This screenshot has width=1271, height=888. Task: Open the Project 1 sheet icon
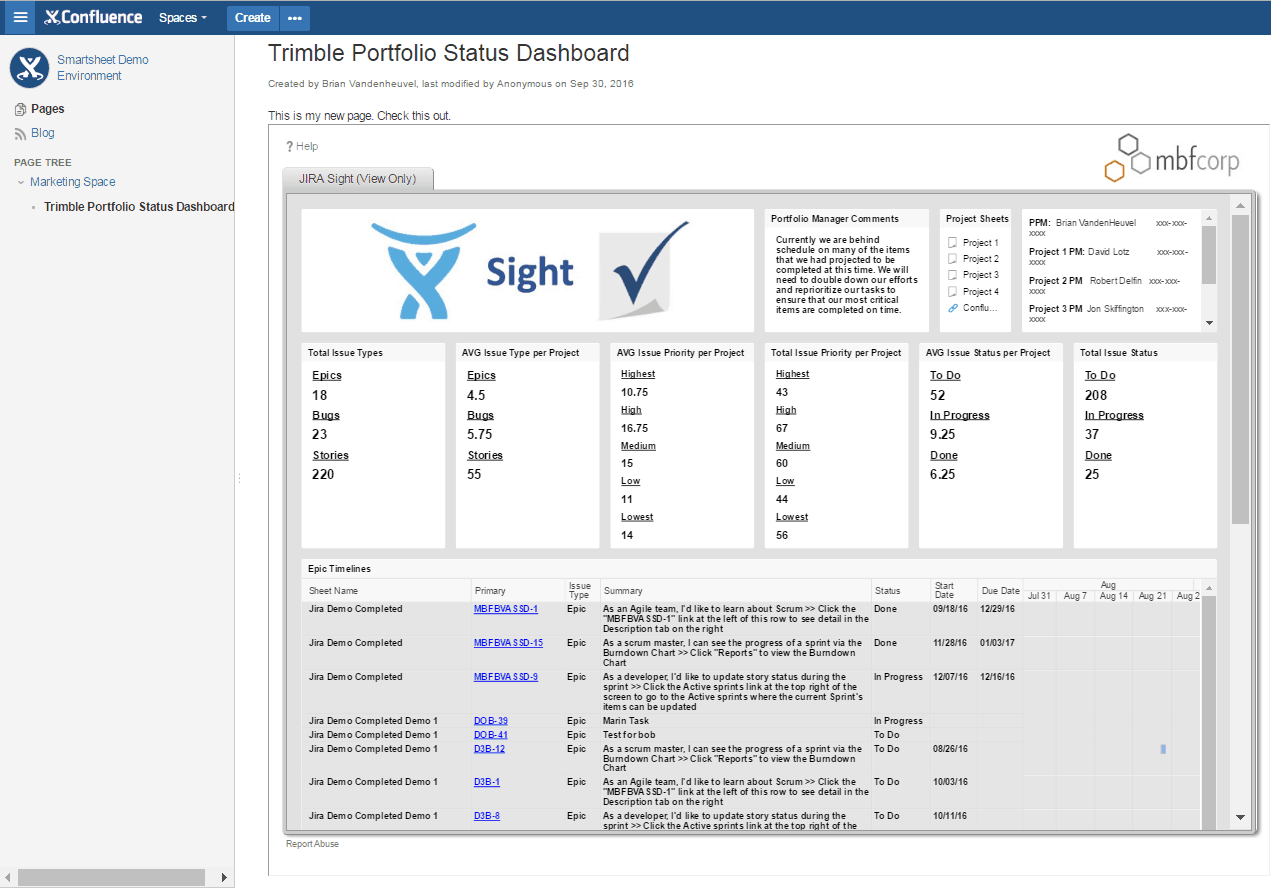click(953, 243)
